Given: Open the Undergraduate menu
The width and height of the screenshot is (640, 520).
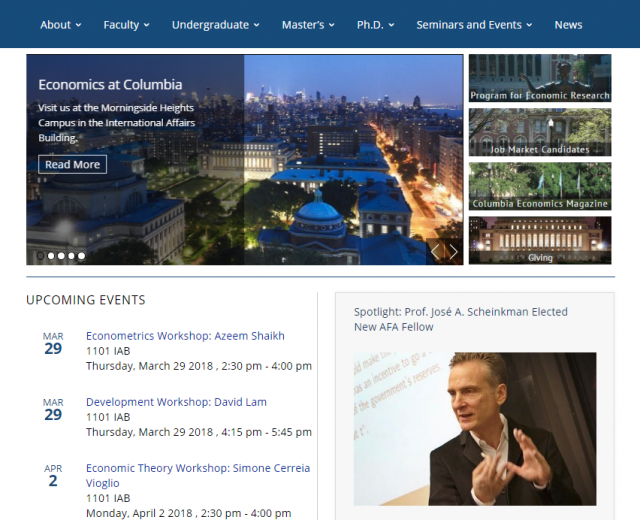Looking at the screenshot, I should pyautogui.click(x=216, y=25).
